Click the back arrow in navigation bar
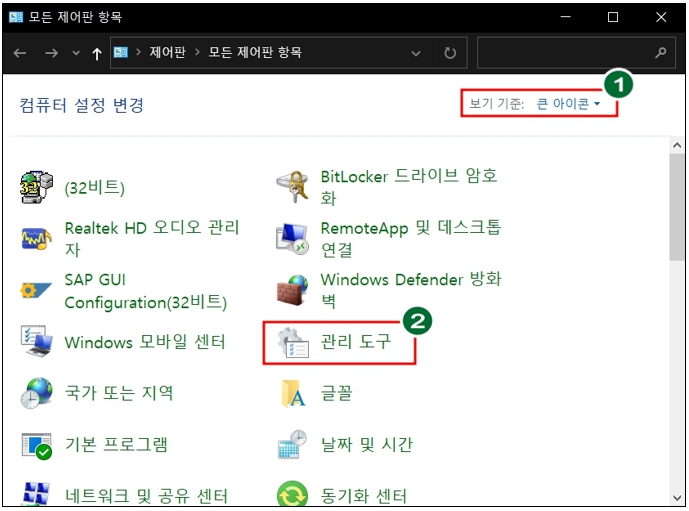Viewport: 689px width, 511px height. pyautogui.click(x=20, y=53)
